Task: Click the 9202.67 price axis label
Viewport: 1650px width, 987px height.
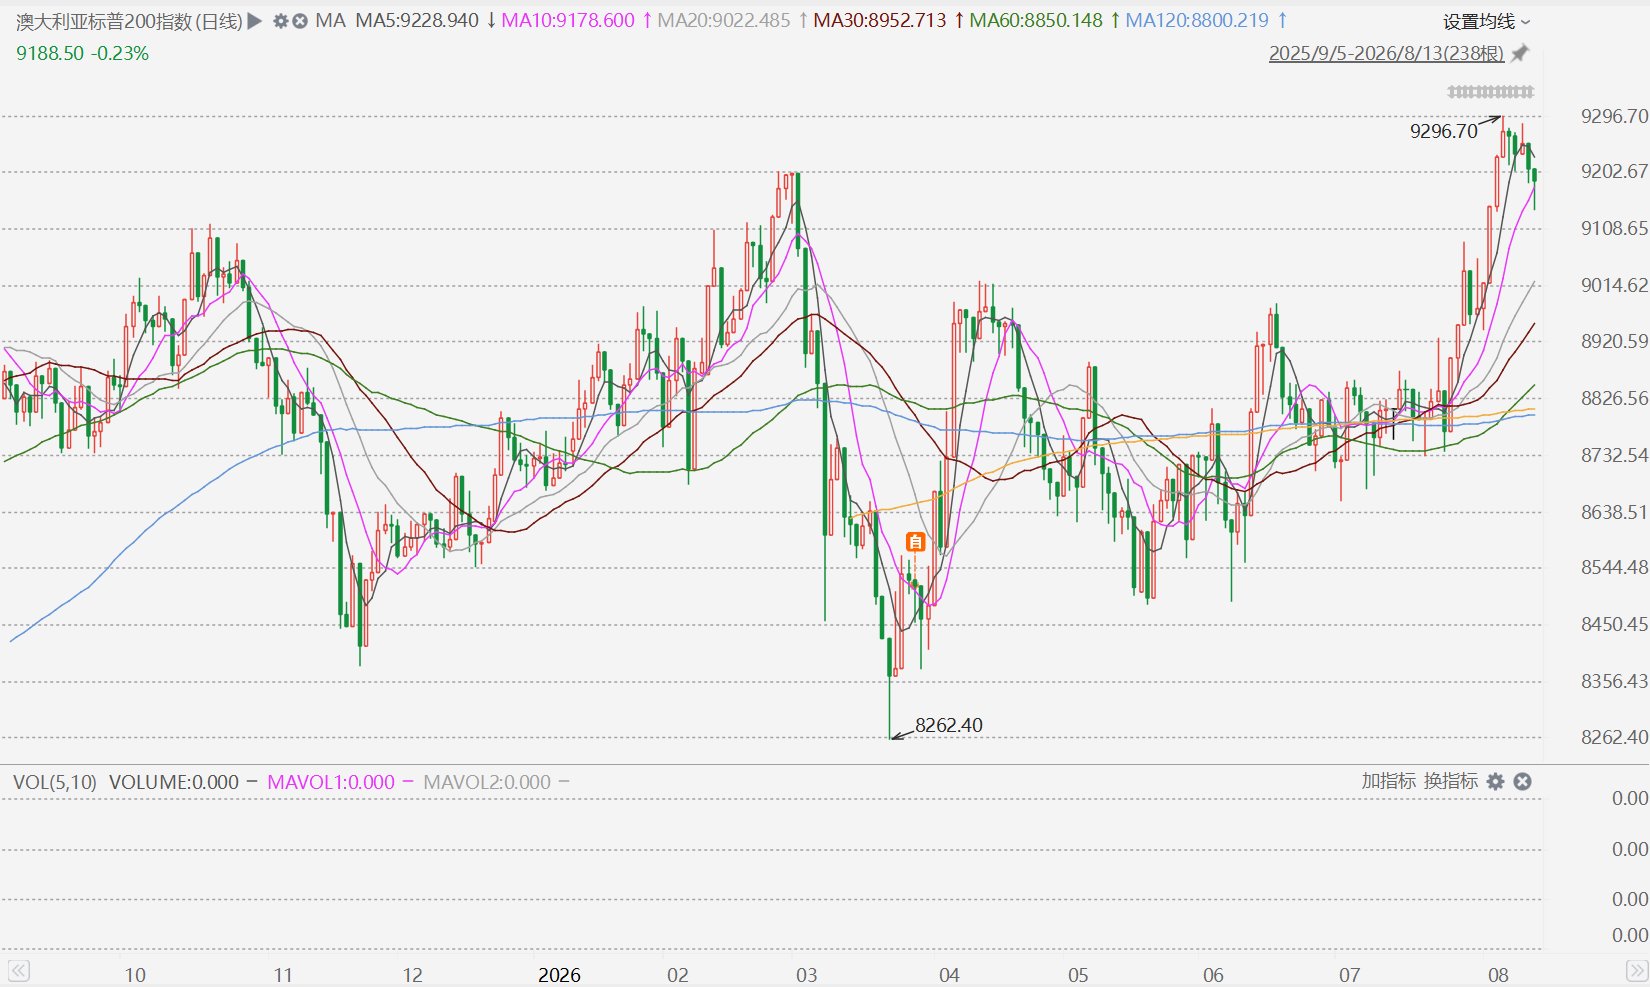Action: click(1614, 171)
